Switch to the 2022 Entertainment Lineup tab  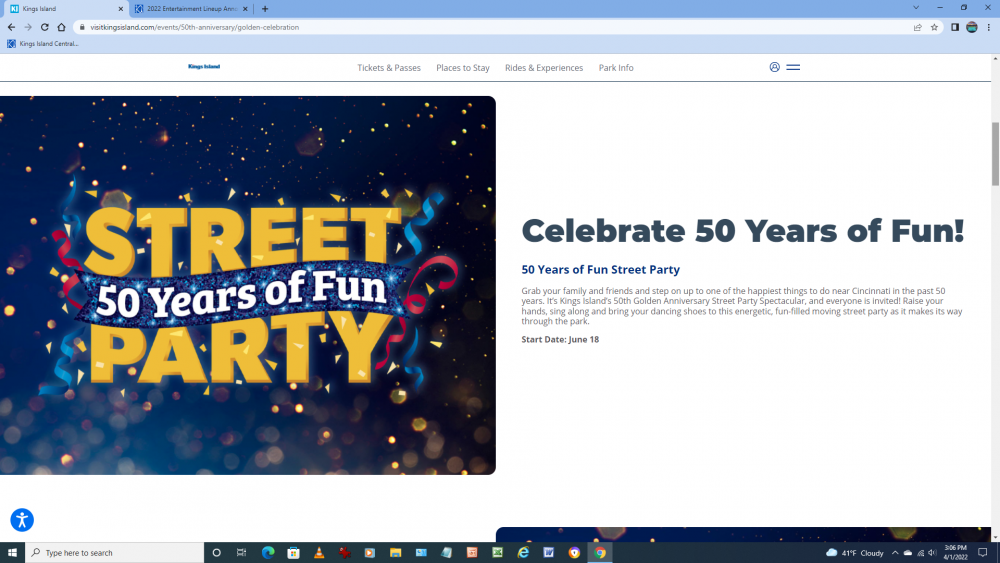tap(190, 8)
